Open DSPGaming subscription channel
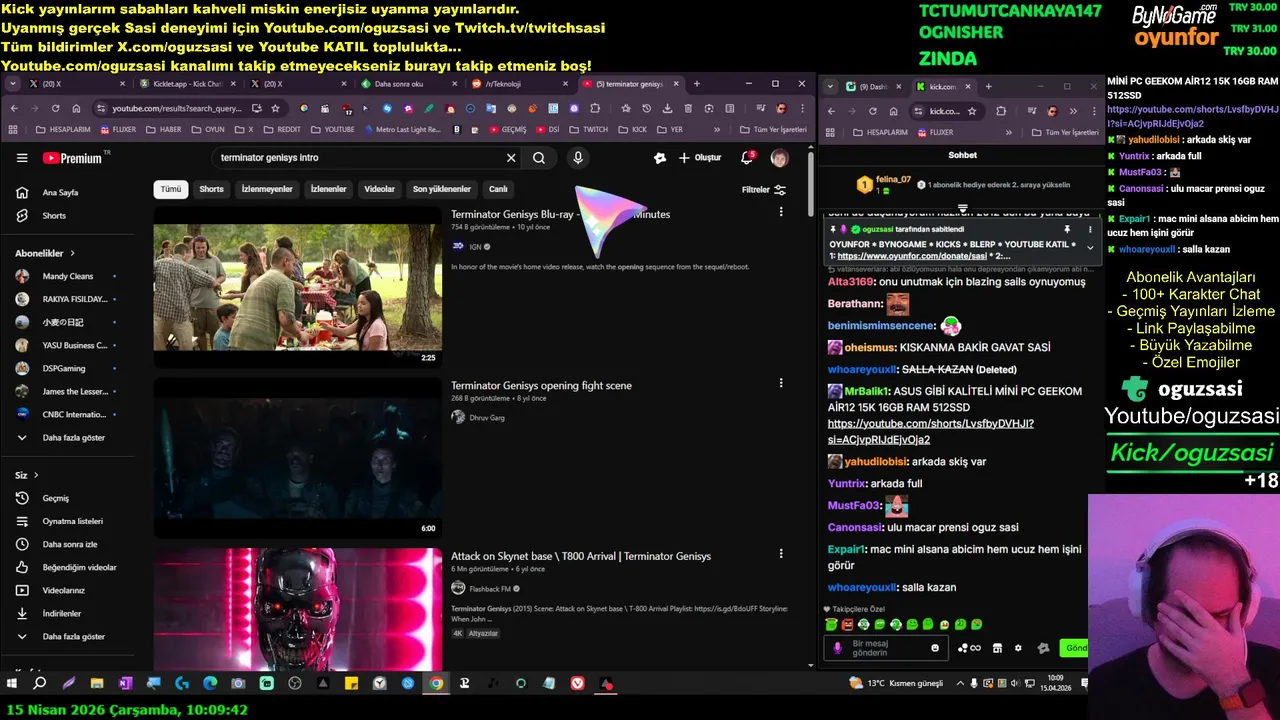The height and width of the screenshot is (720, 1280). pyautogui.click(x=65, y=368)
